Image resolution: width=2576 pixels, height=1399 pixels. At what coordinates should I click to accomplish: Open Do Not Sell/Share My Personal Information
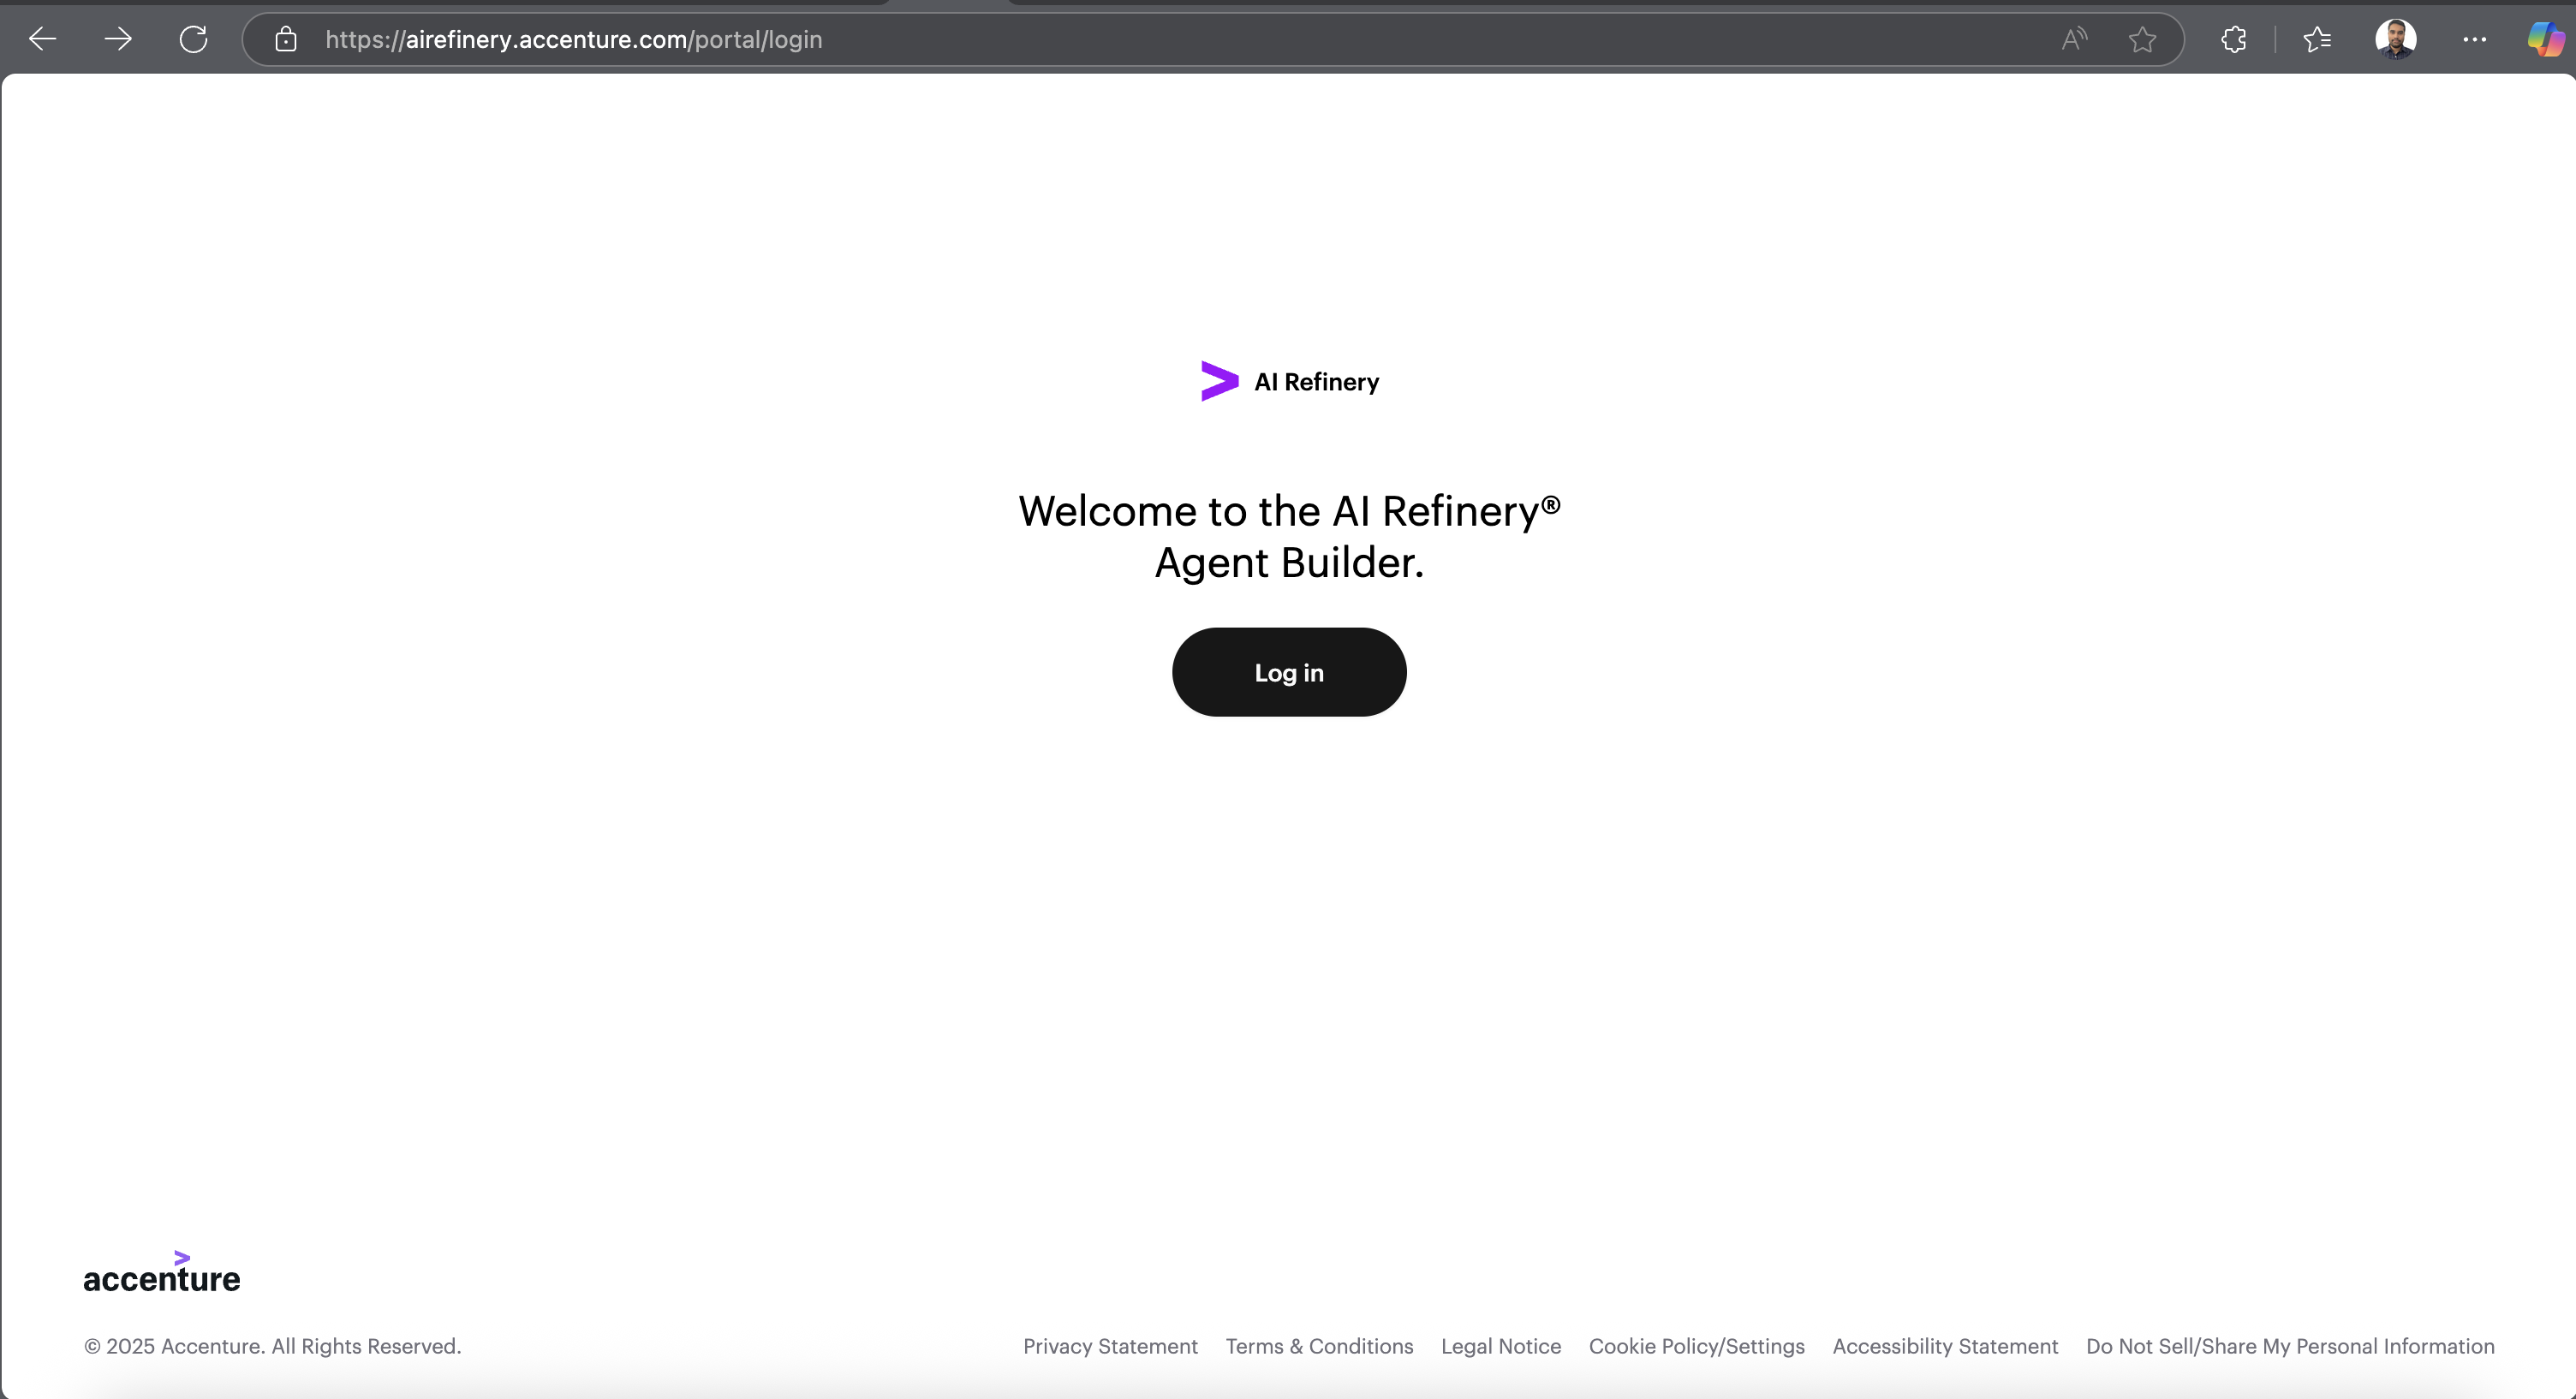[2290, 1346]
